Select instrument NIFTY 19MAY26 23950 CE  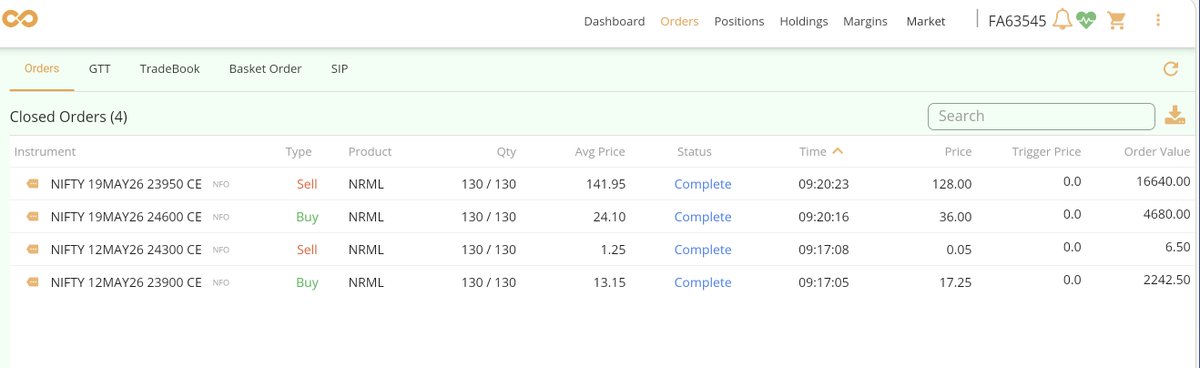click(126, 184)
